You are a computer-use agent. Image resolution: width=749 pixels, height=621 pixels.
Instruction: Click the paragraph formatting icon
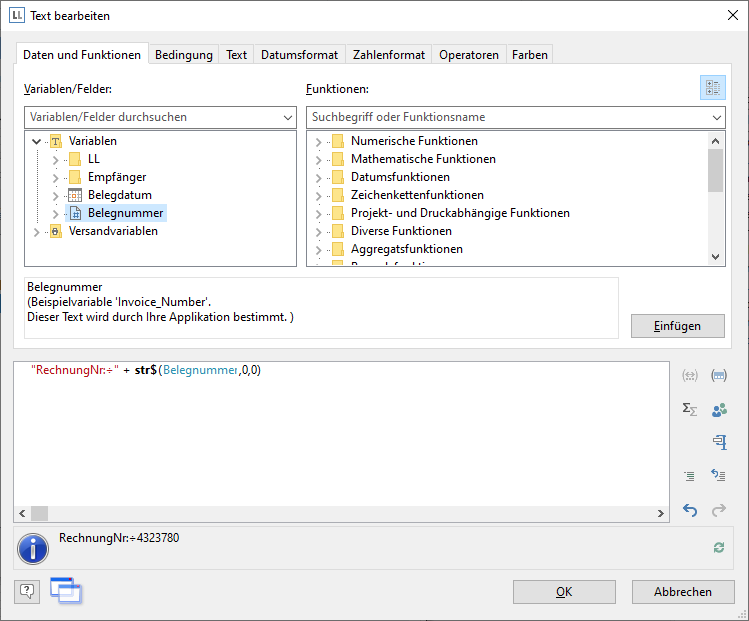tap(718, 442)
